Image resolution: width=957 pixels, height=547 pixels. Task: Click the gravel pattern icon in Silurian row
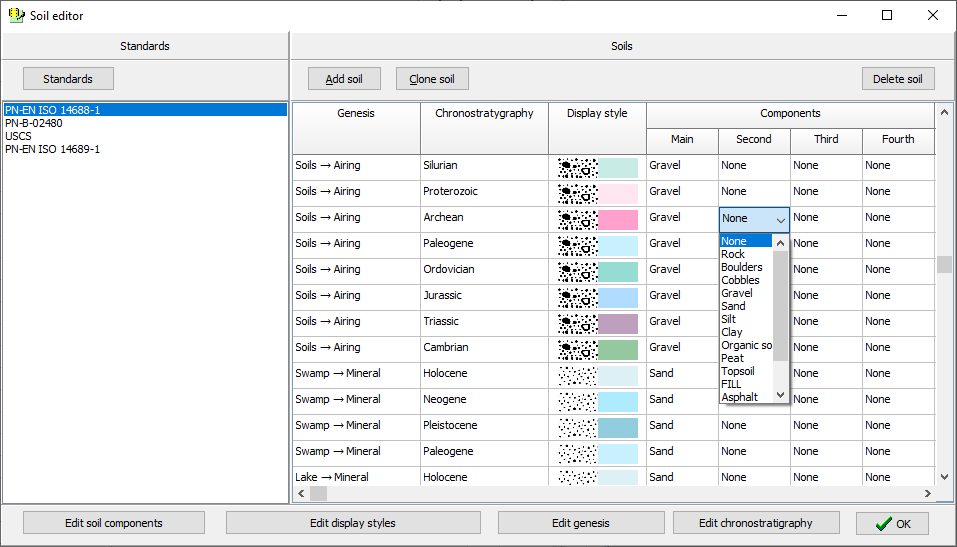(x=577, y=167)
